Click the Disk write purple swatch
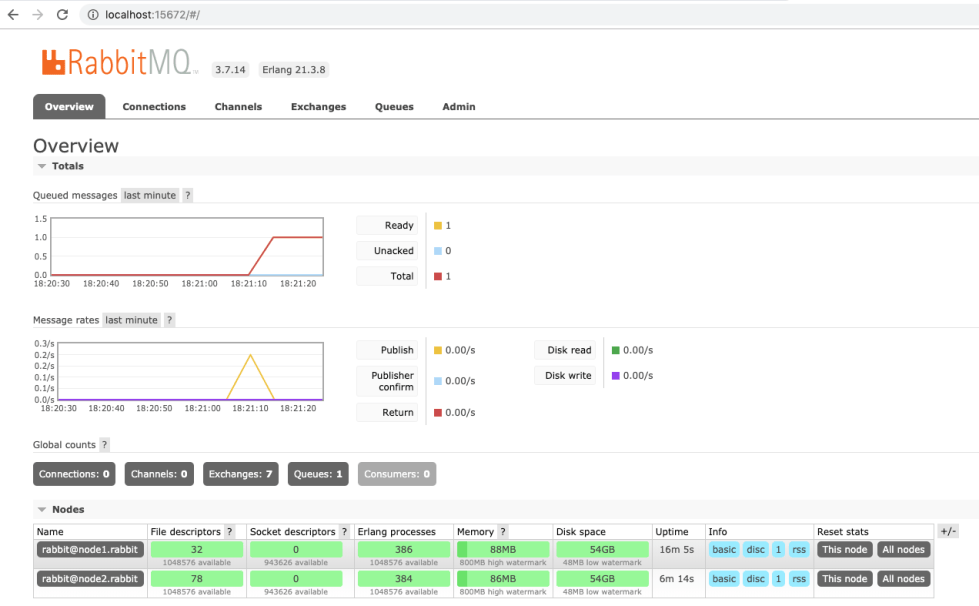This screenshot has height=606, width=979. [x=616, y=376]
